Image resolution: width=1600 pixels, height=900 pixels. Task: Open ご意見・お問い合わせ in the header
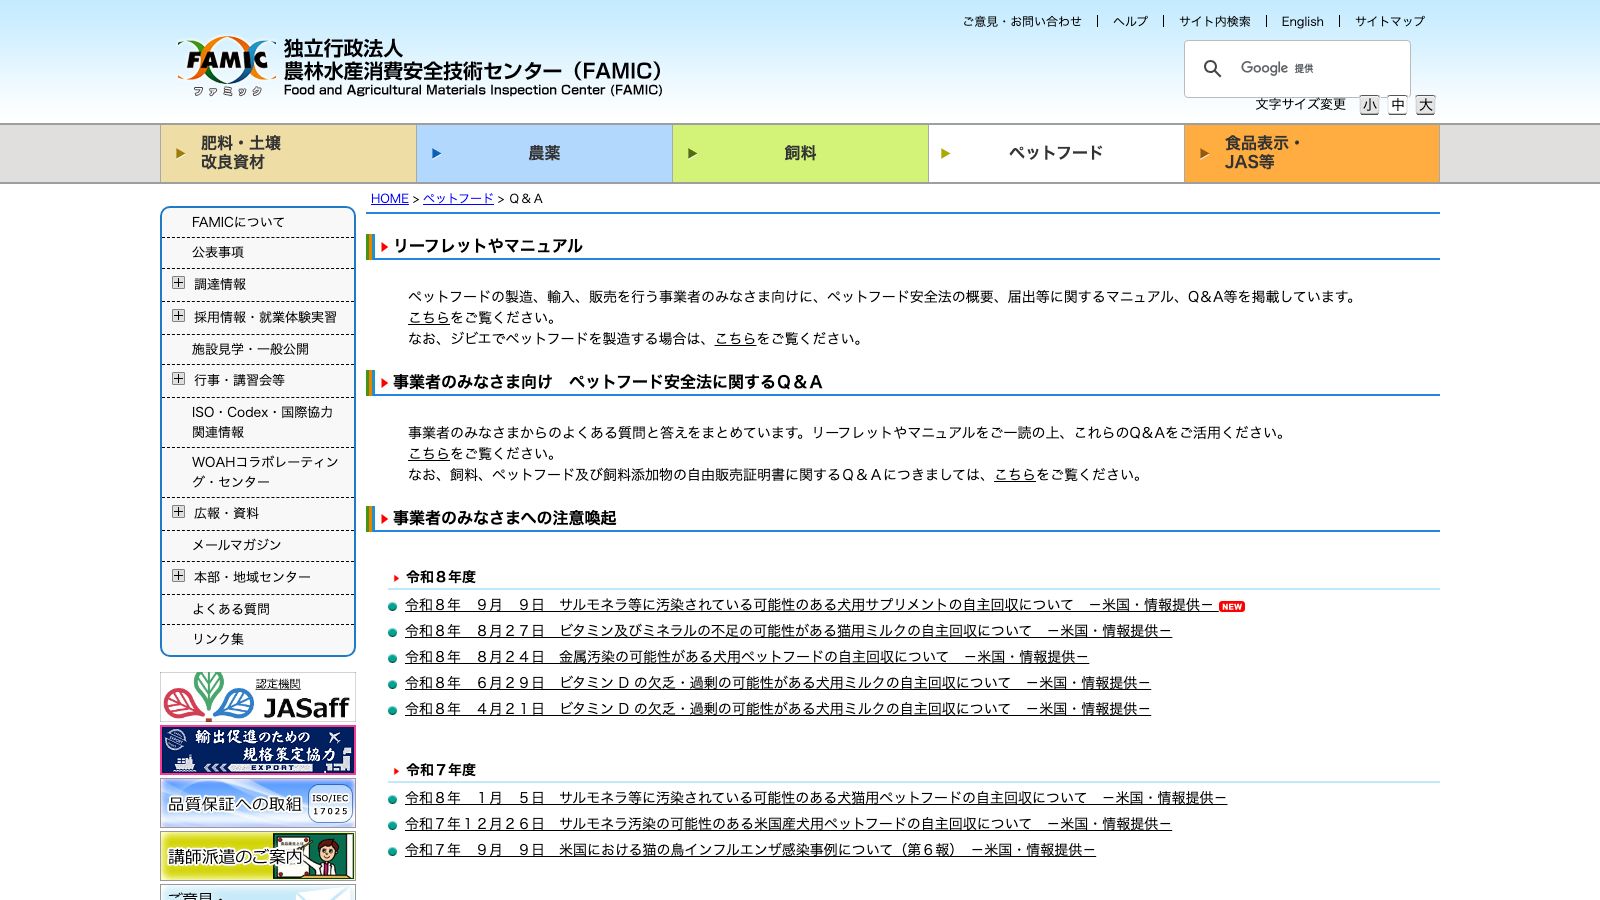pos(1022,21)
